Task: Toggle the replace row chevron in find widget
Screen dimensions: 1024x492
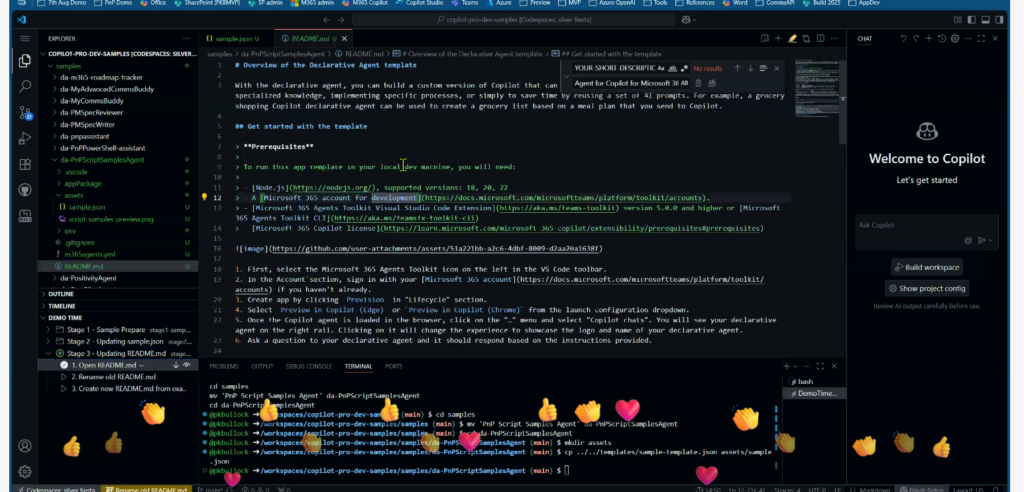Action: pos(565,75)
